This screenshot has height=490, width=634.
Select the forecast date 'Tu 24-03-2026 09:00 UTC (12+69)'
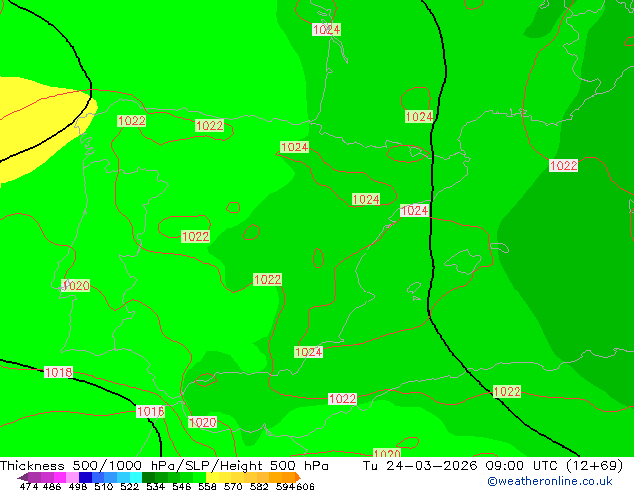493,466
